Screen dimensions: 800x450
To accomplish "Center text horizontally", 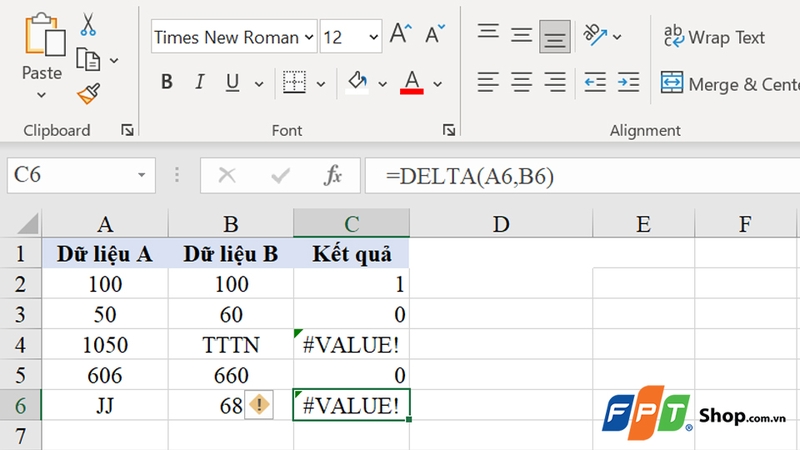I will [521, 82].
